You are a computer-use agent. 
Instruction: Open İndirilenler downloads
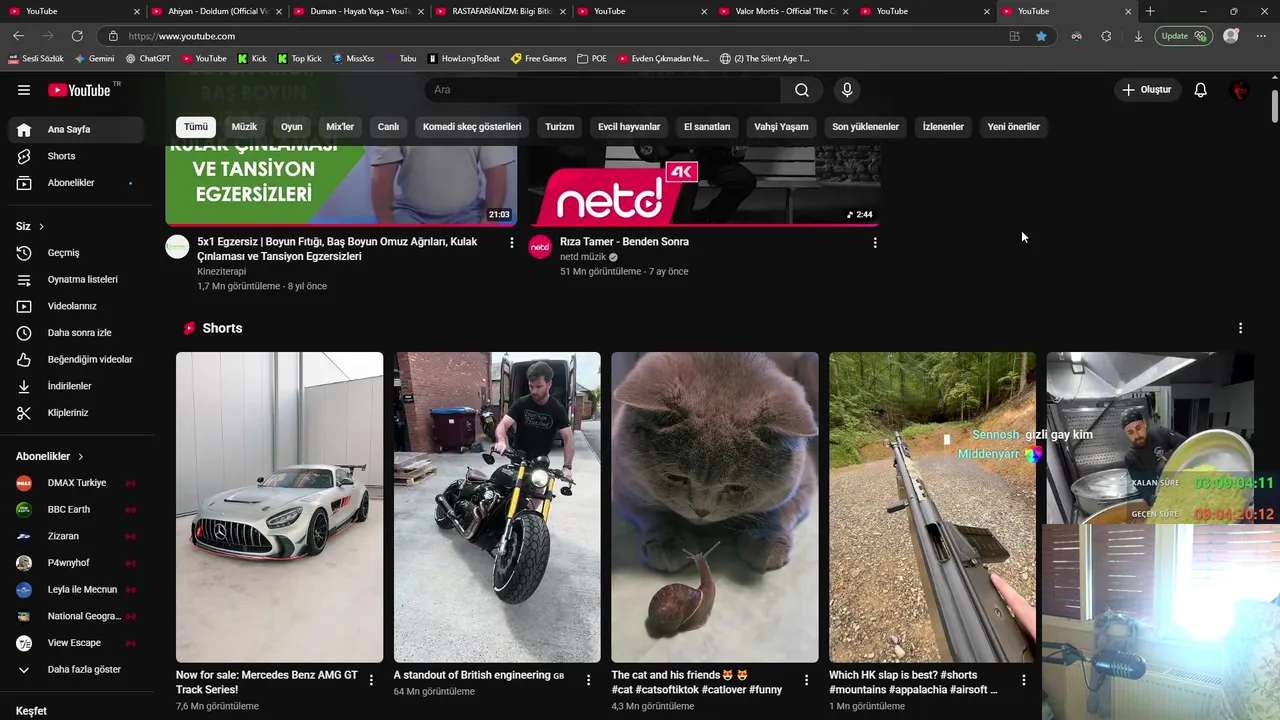coord(76,386)
